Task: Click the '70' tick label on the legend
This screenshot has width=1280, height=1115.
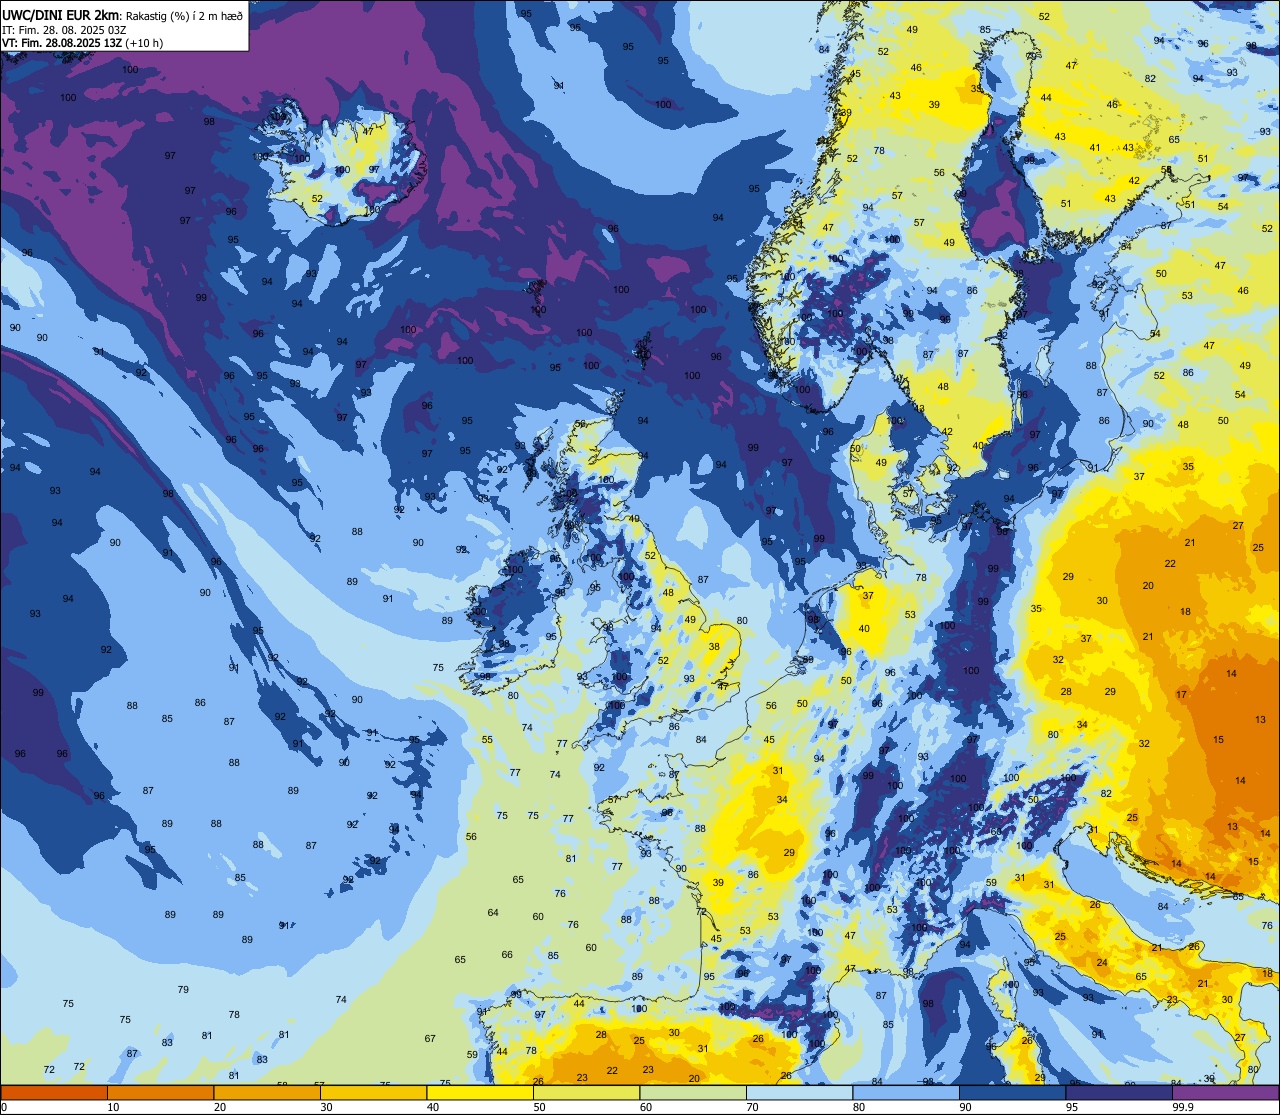Action: point(752,1107)
